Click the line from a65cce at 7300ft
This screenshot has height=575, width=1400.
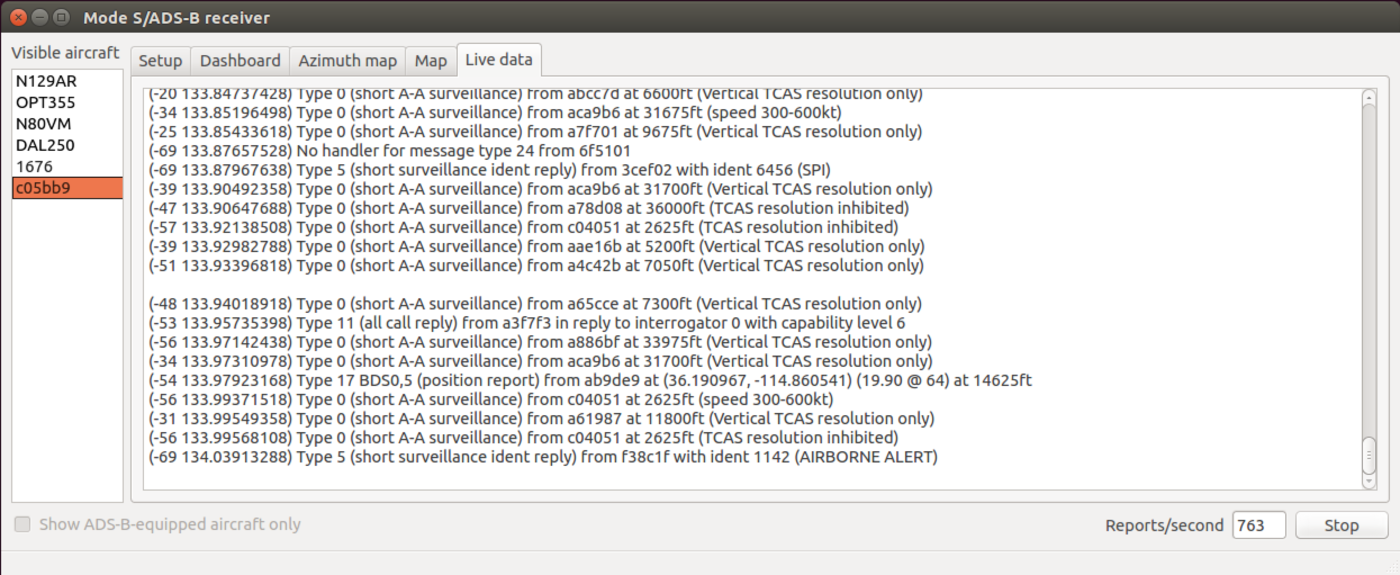click(535, 304)
